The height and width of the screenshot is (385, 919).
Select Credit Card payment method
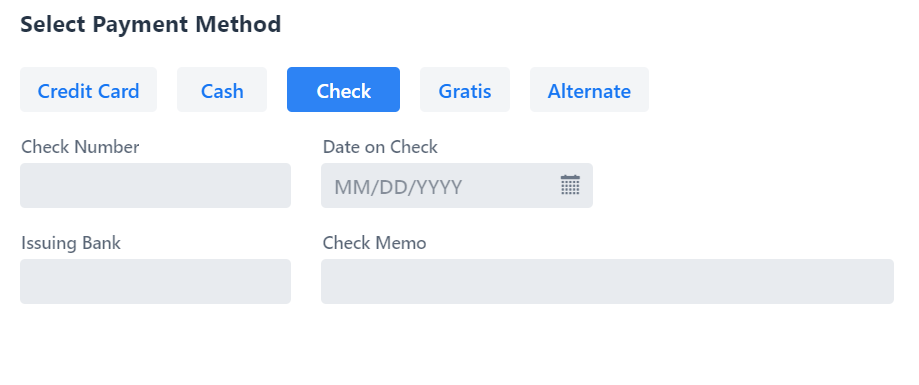89,90
